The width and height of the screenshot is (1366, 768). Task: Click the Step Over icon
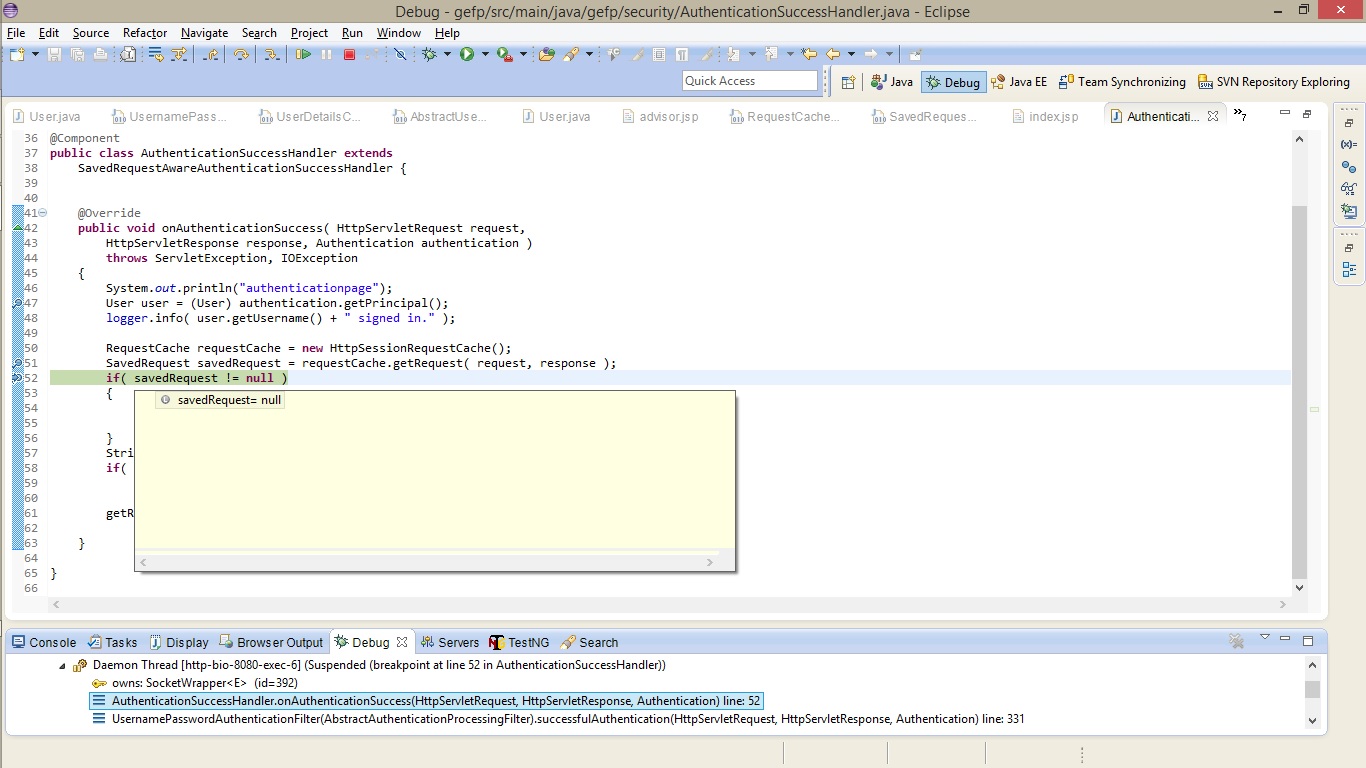coord(241,55)
